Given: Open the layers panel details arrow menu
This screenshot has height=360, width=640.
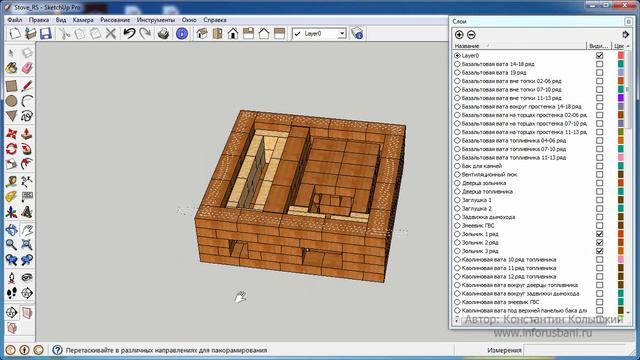Looking at the screenshot, I should tap(625, 35).
